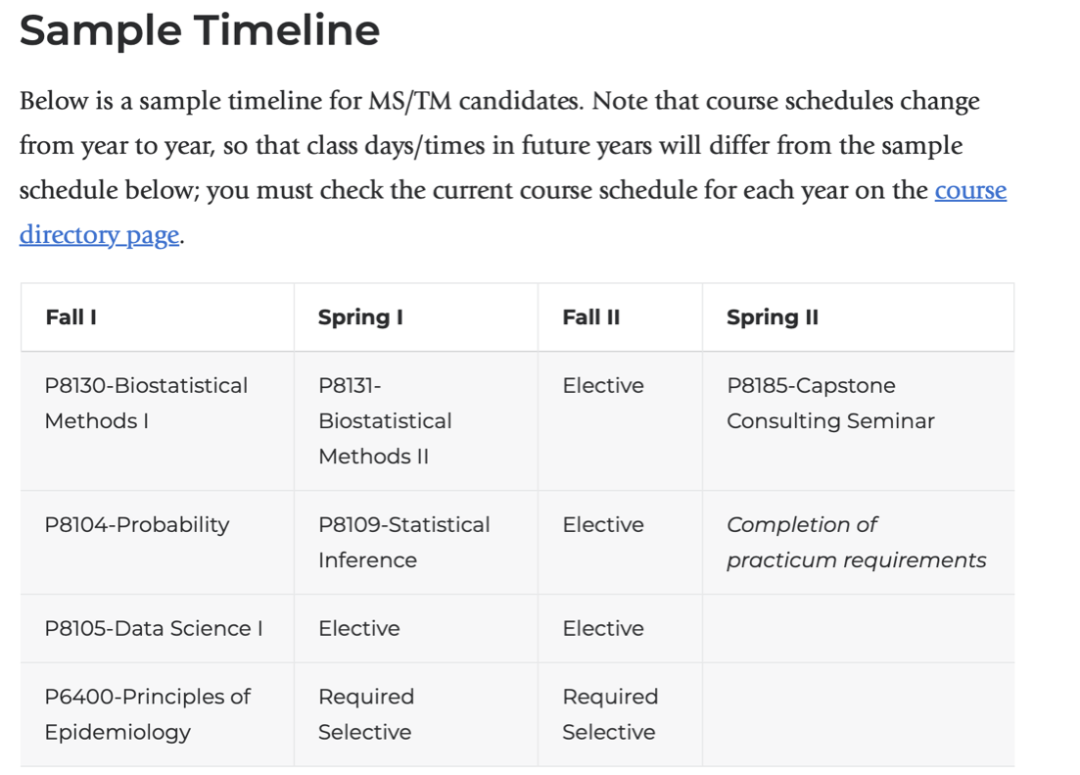Click the Fall II column header
This screenshot has width=1080, height=775.
591,318
